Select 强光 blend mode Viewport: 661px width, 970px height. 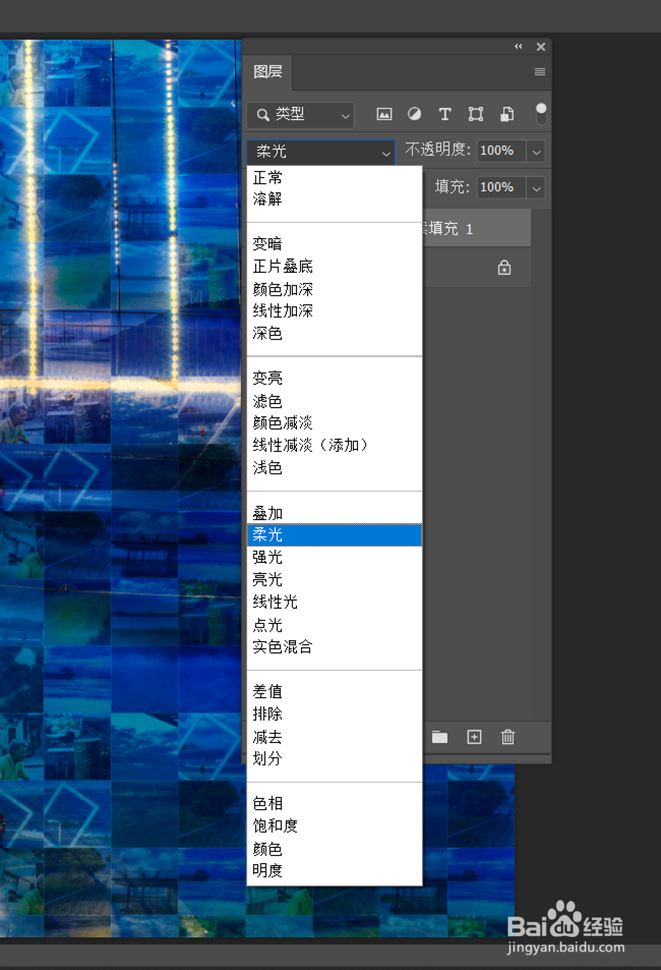[335, 557]
